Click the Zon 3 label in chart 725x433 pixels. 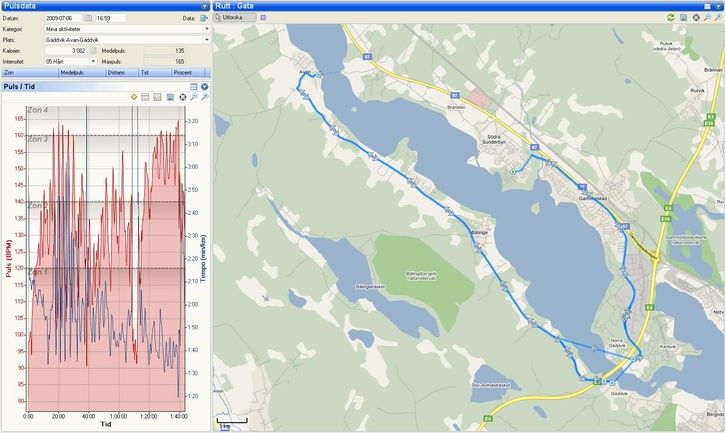[37, 139]
